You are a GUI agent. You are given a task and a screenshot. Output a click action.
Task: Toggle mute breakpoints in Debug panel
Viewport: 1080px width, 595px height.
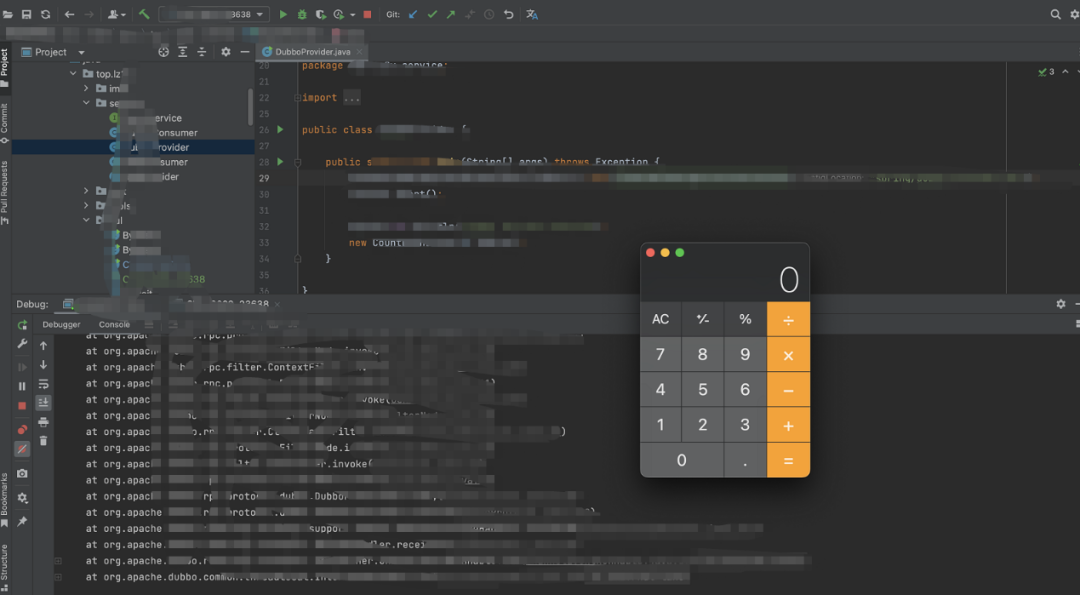pos(22,449)
